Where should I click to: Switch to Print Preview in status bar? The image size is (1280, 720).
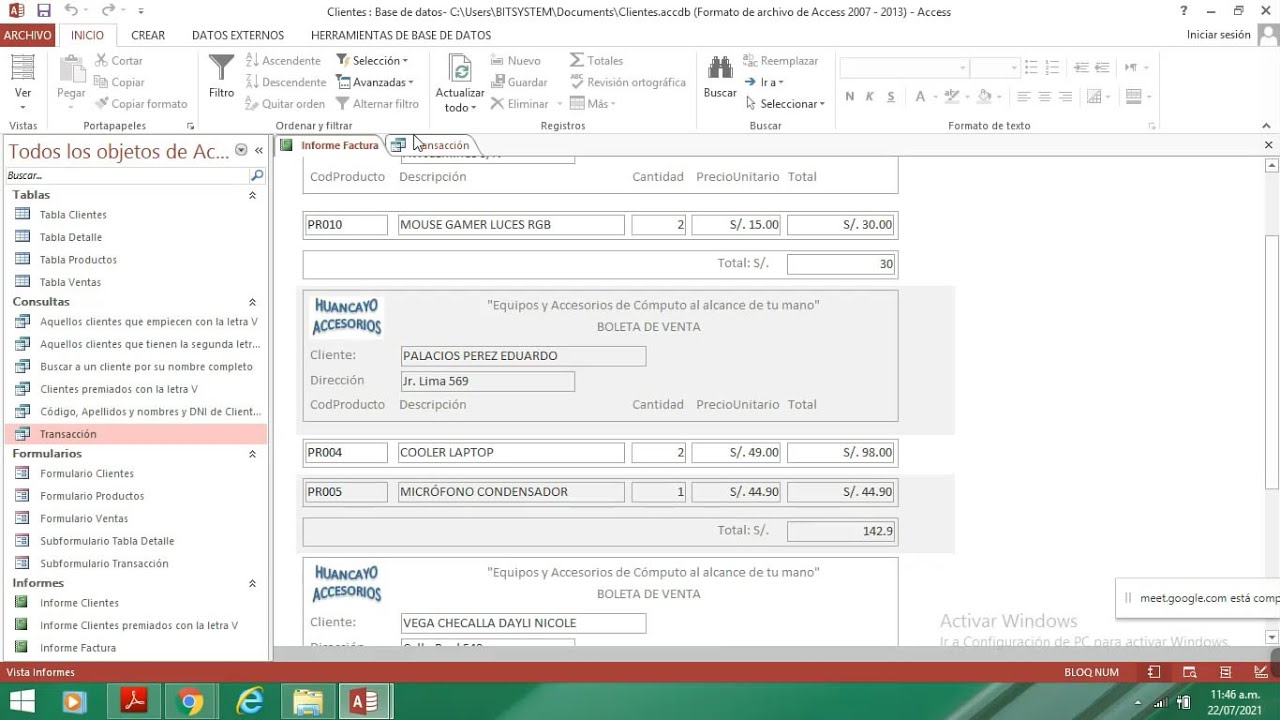coord(1190,672)
